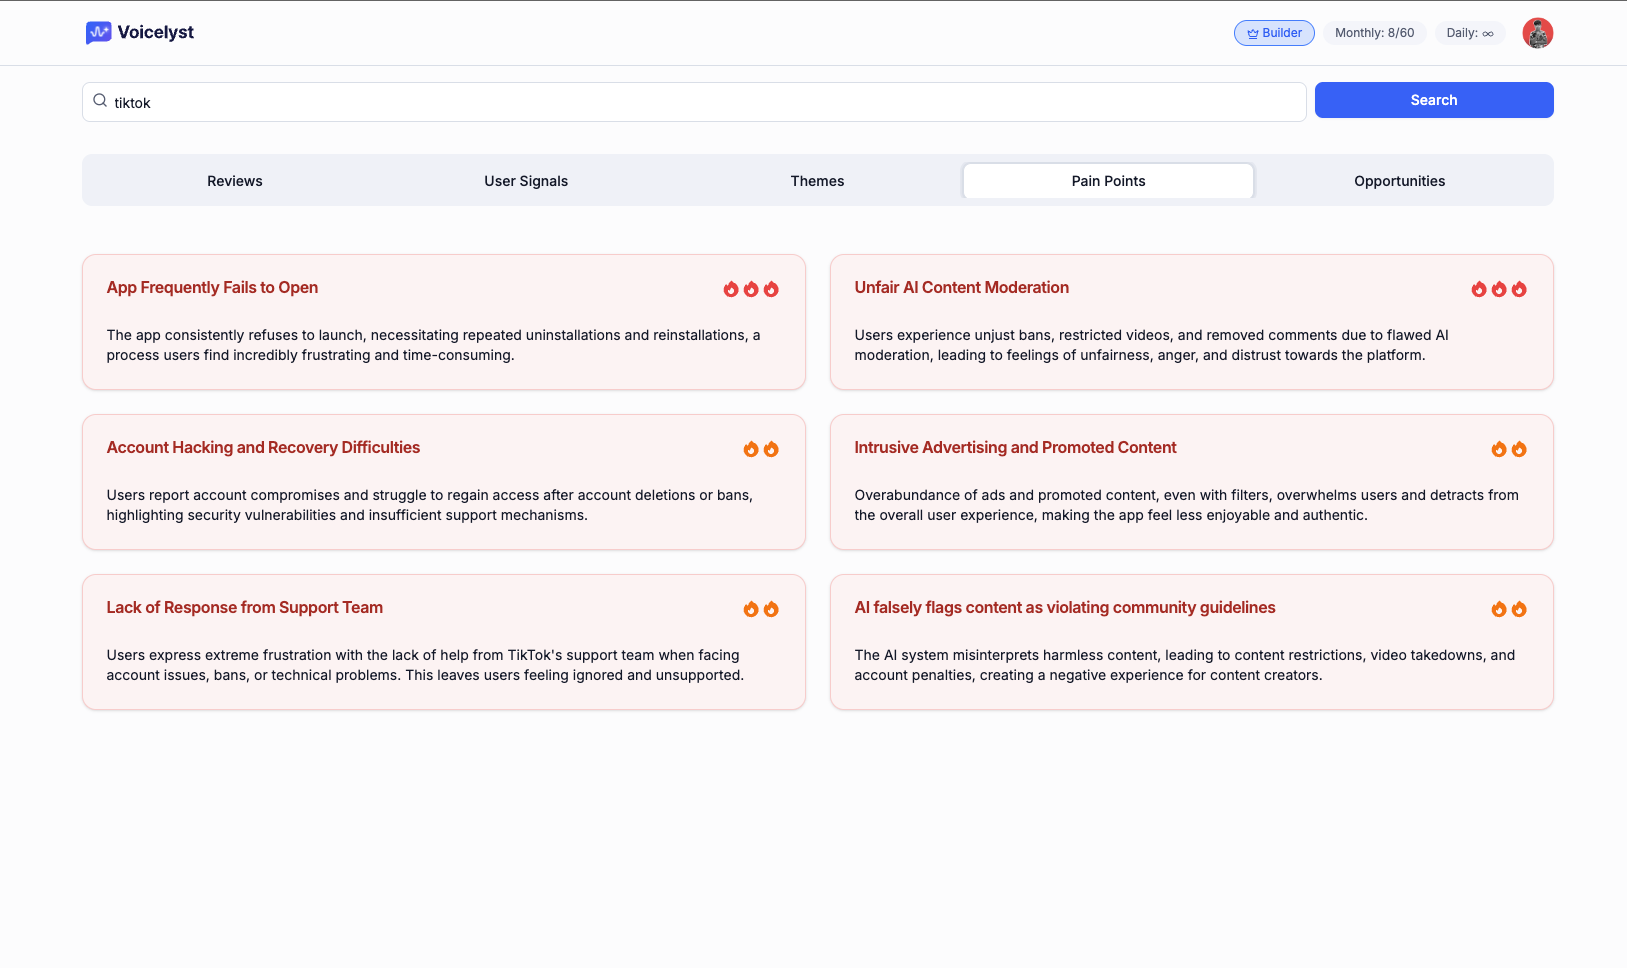Switch to the Reviews tab

pos(235,181)
